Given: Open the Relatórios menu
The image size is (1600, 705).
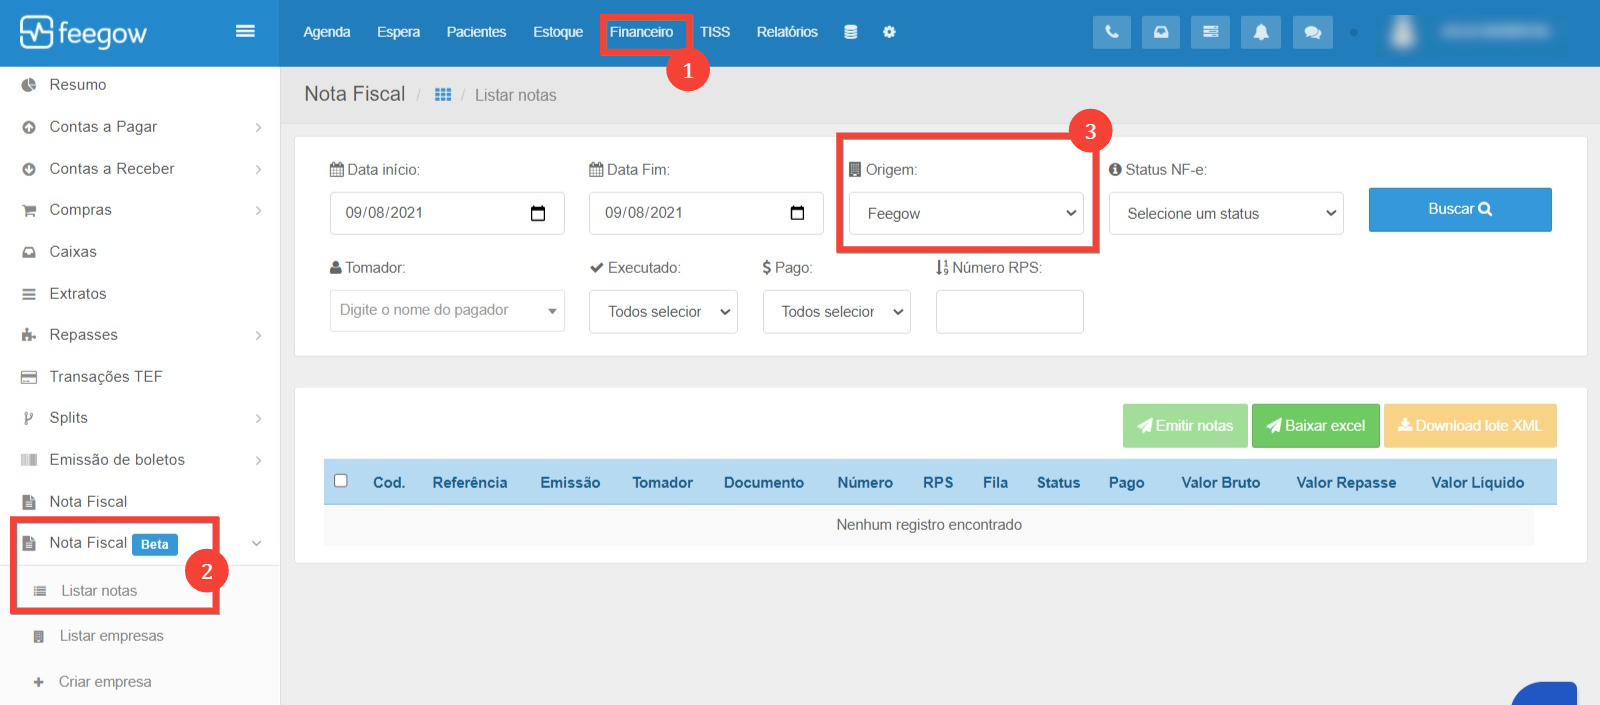Looking at the screenshot, I should 787,32.
